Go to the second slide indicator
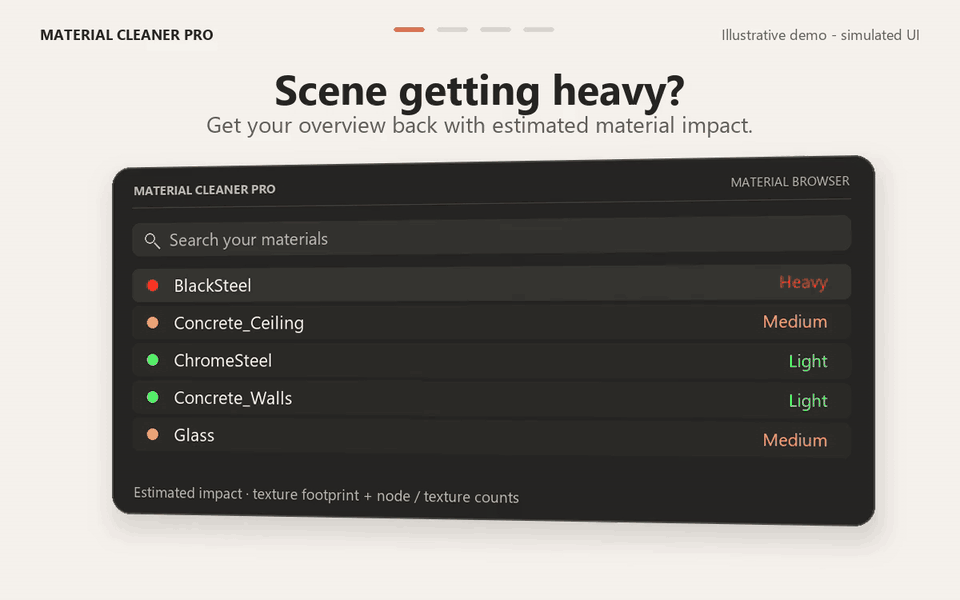The height and width of the screenshot is (600, 960). [452, 29]
